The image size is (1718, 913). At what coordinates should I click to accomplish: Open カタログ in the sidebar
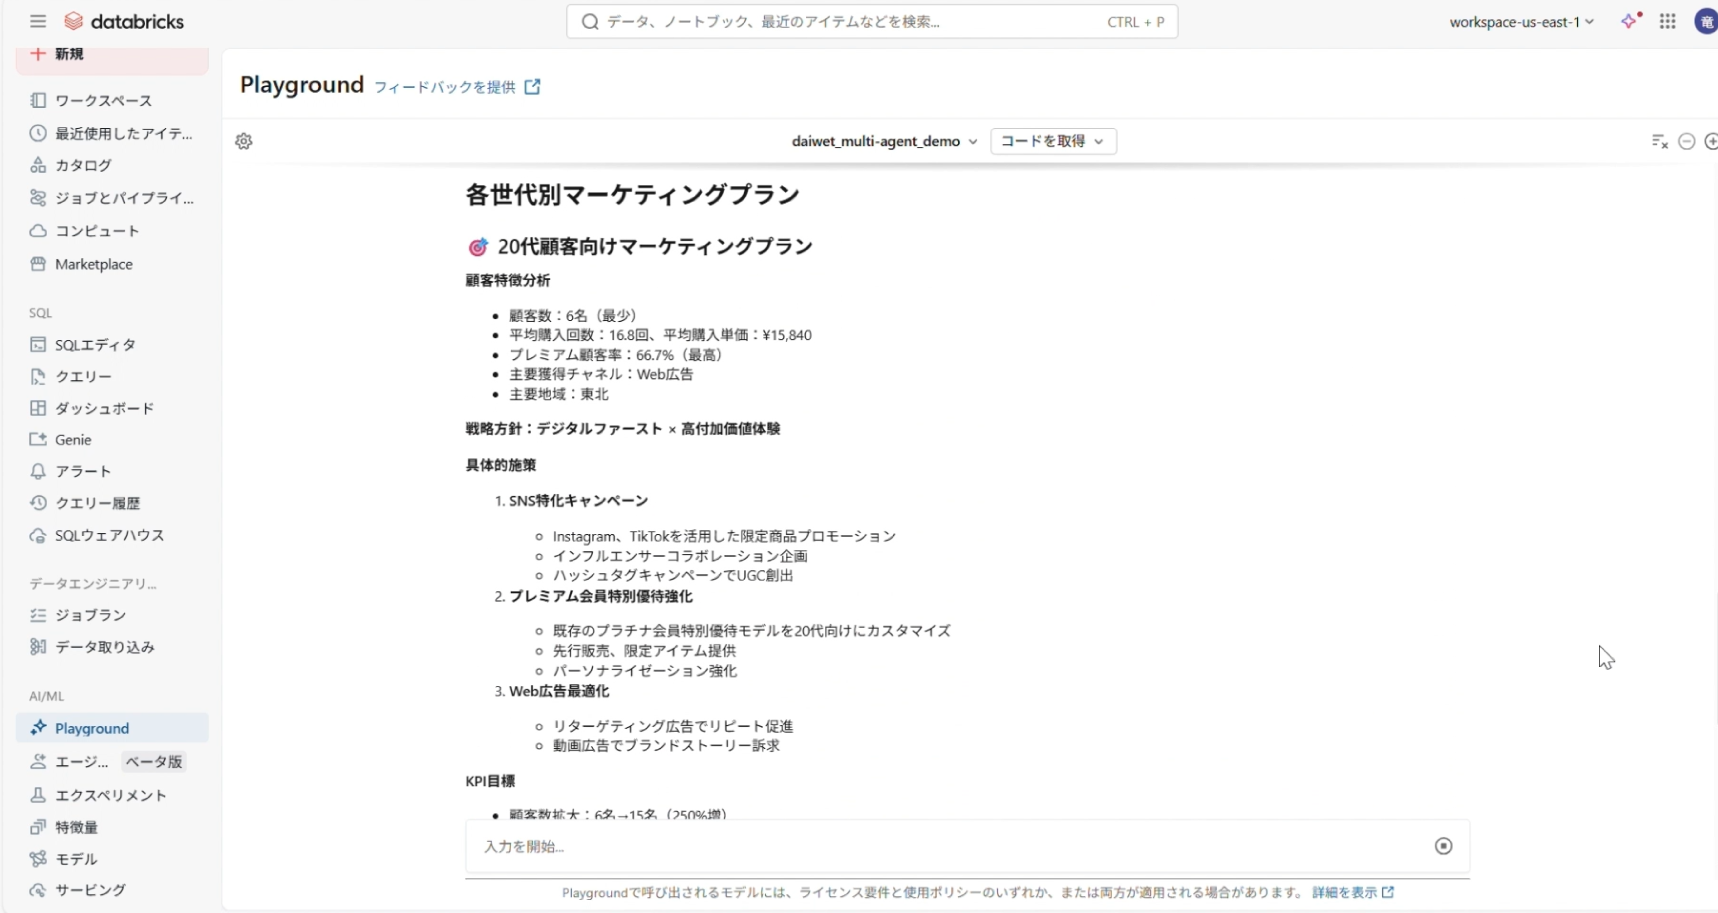pyautogui.click(x=83, y=165)
